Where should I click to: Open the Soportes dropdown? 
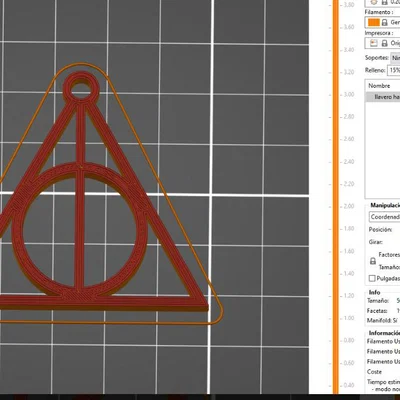(x=395, y=58)
